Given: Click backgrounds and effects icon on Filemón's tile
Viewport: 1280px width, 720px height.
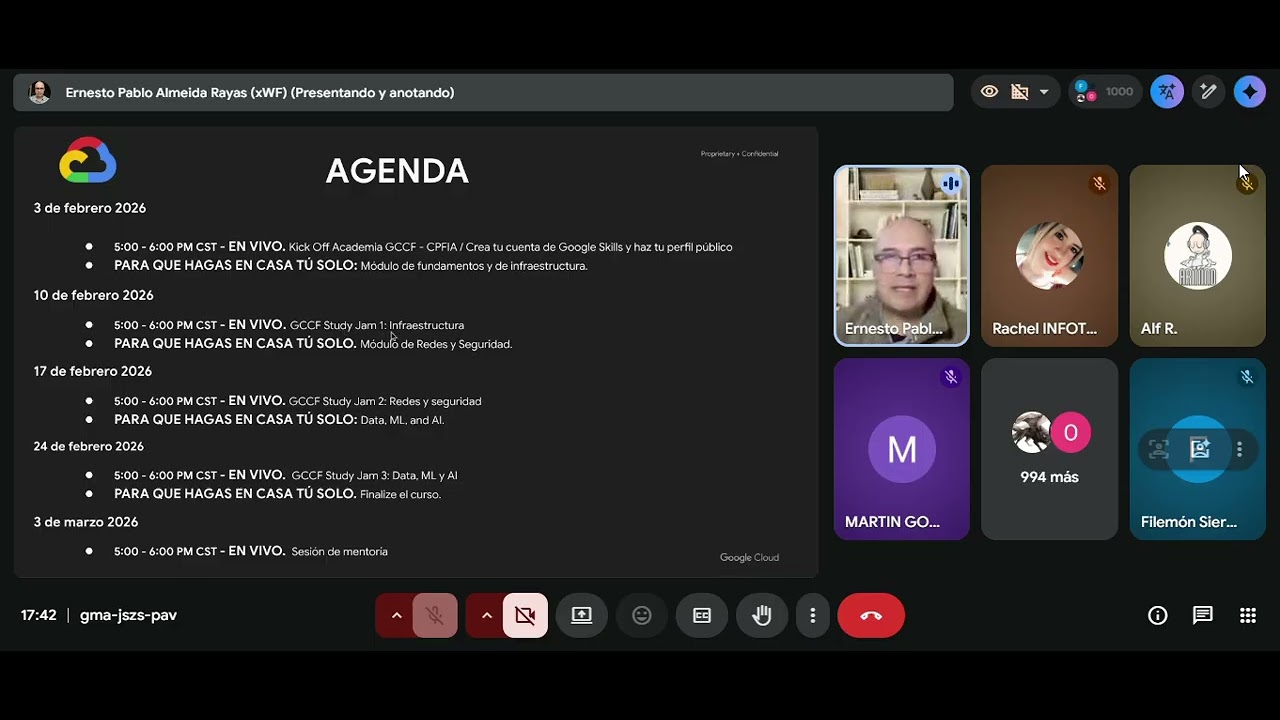Looking at the screenshot, I should 1199,450.
